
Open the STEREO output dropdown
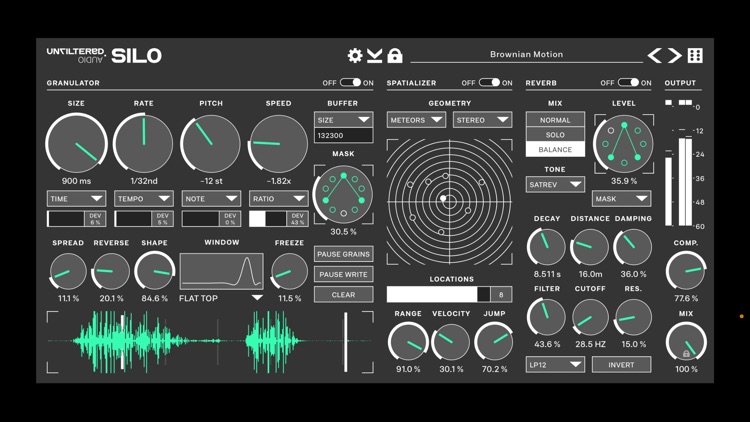coord(482,120)
